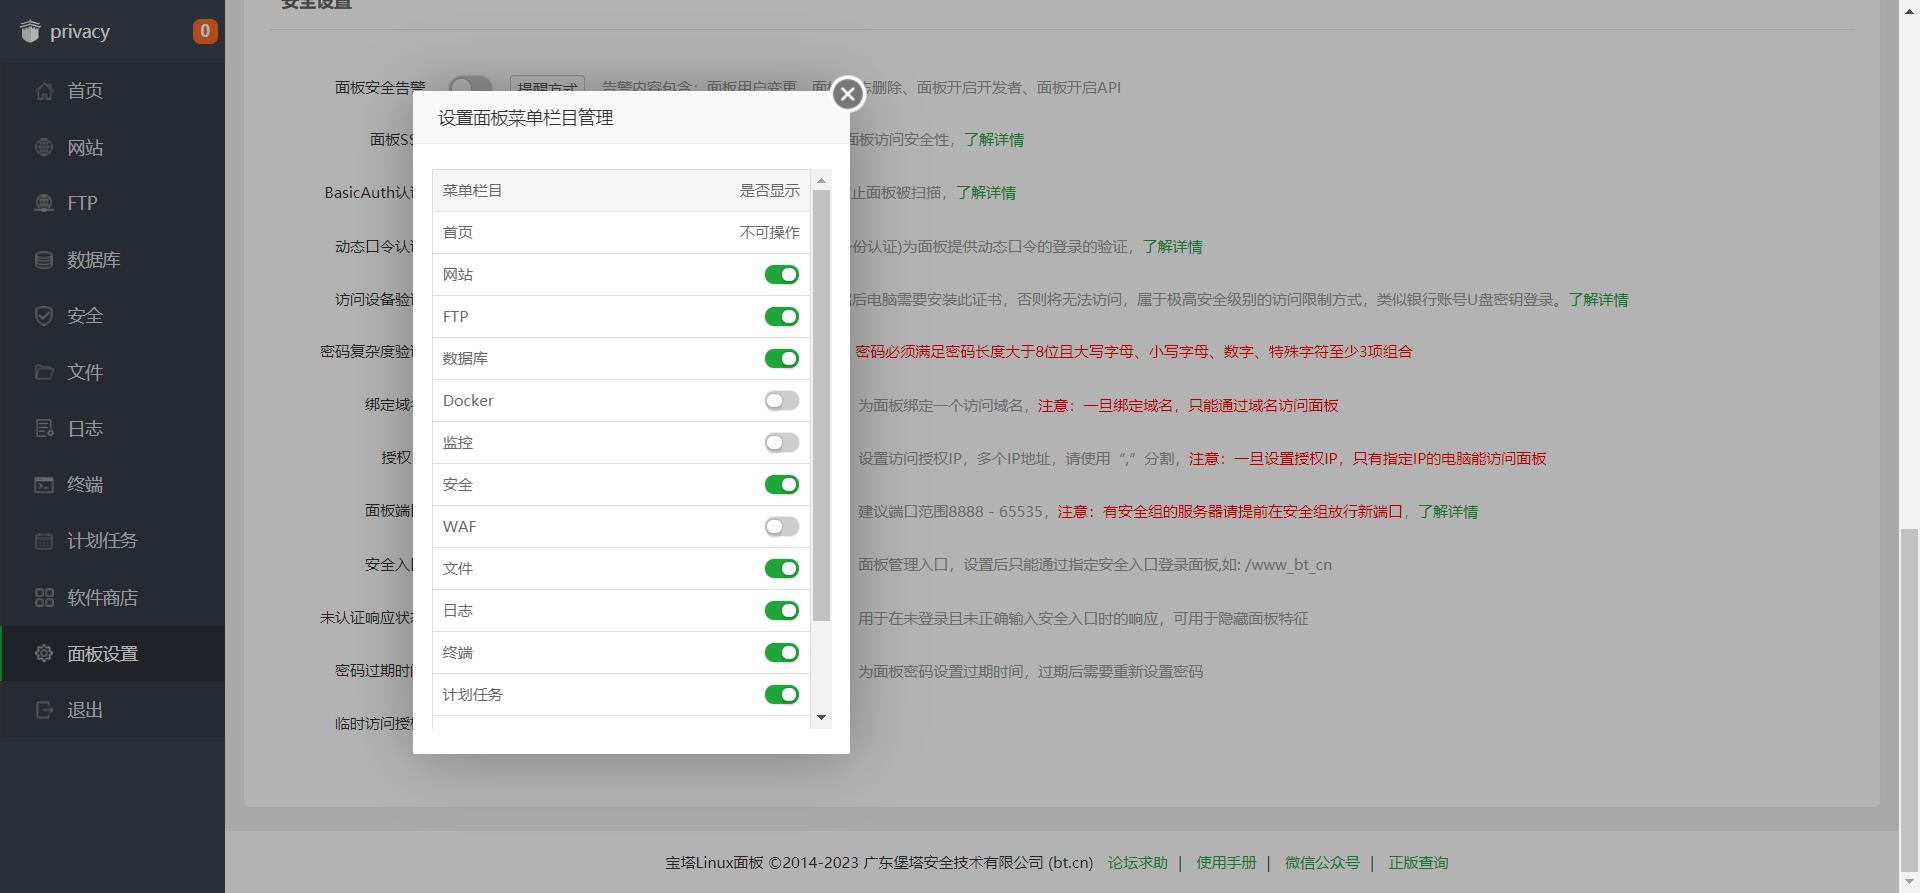This screenshot has width=1920, height=893.
Task: Click dialog list scroll up arrow
Action: point(822,181)
